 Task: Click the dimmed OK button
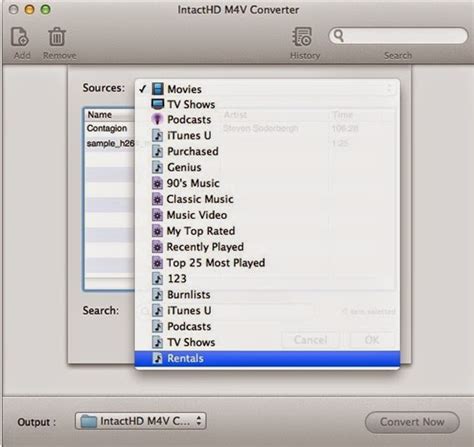[372, 340]
